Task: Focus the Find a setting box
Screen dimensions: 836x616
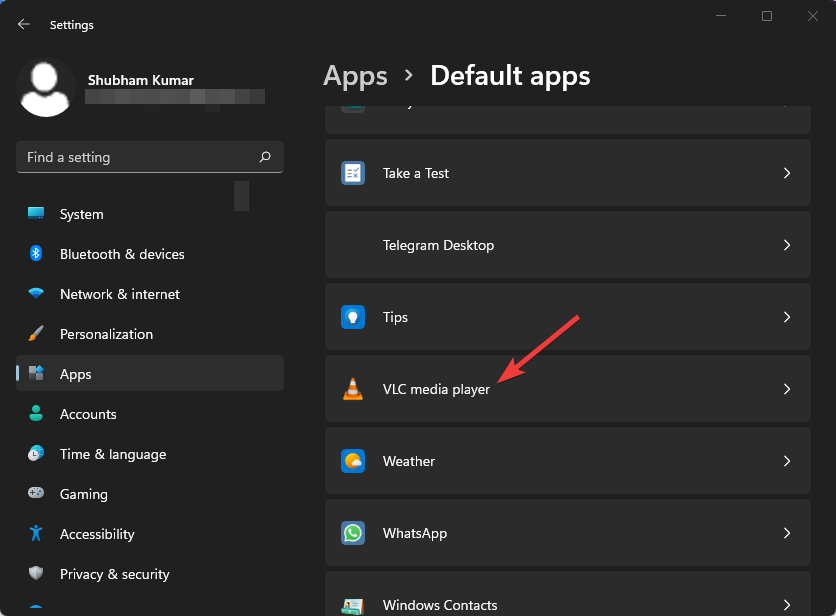Action: click(150, 157)
